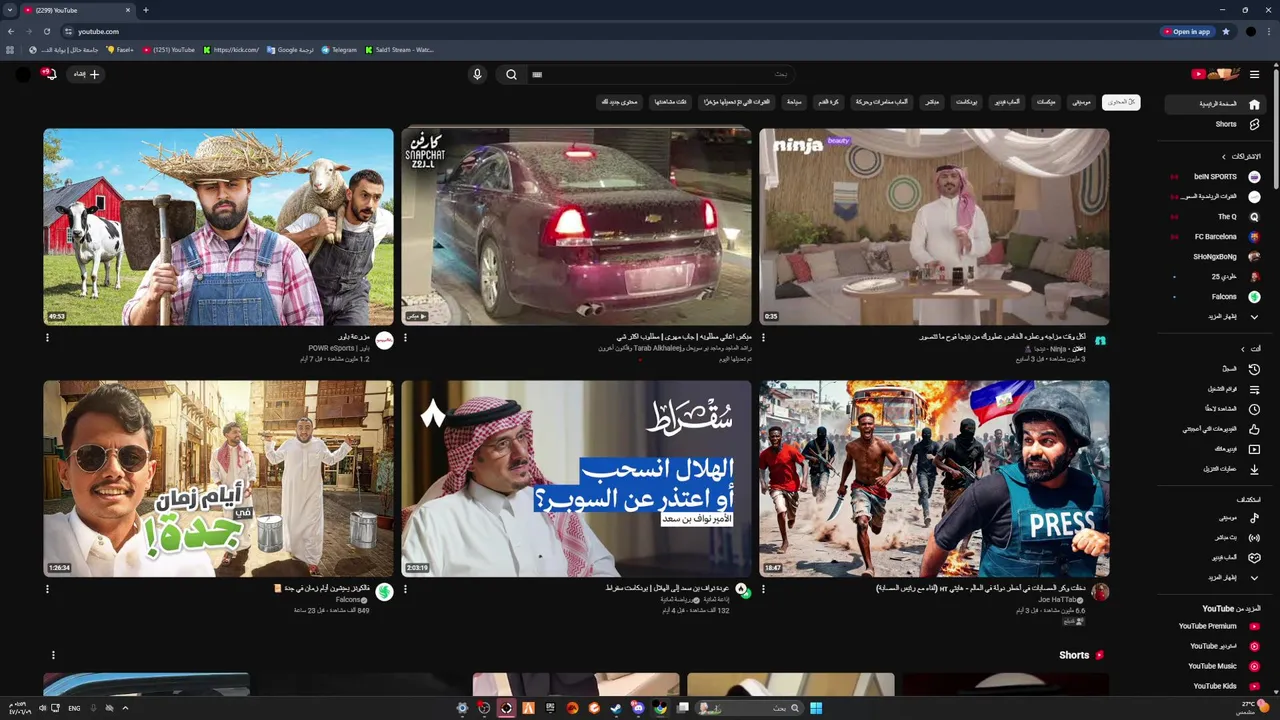Open more options for Joe HaTTab video
This screenshot has height=720, width=1280.
coord(763,589)
